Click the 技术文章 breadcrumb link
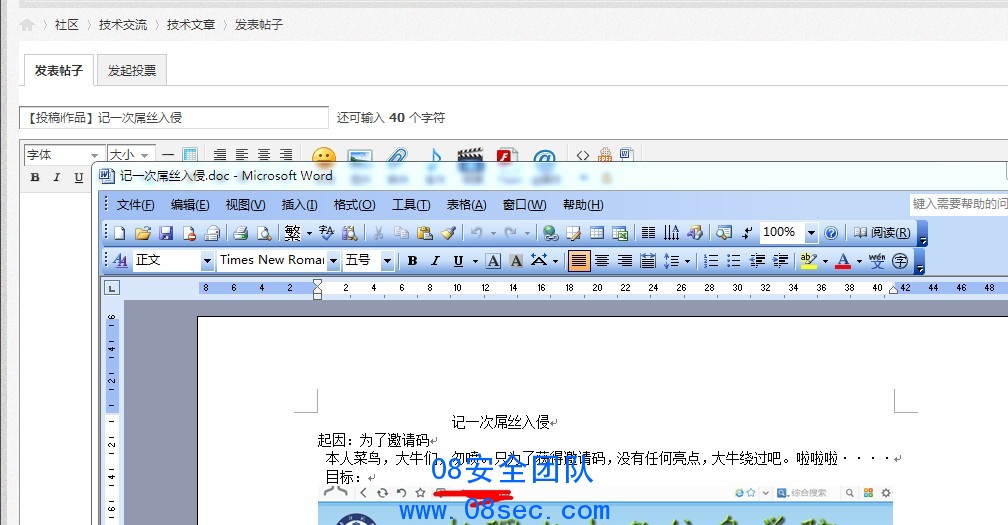1008x525 pixels. point(191,25)
